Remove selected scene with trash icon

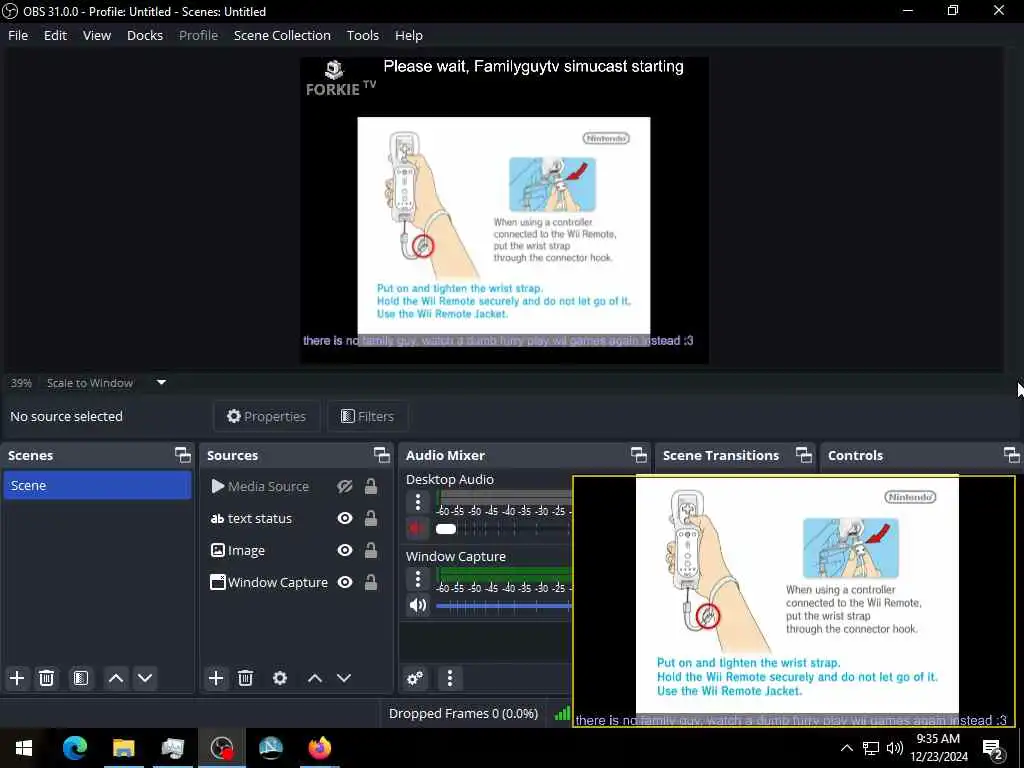point(46,678)
